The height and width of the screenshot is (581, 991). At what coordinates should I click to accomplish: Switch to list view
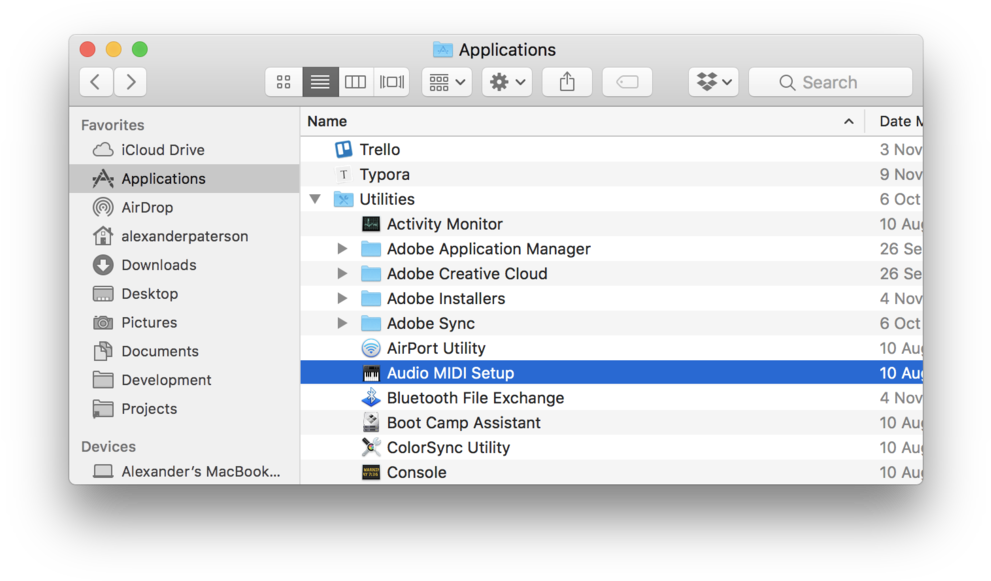(320, 82)
